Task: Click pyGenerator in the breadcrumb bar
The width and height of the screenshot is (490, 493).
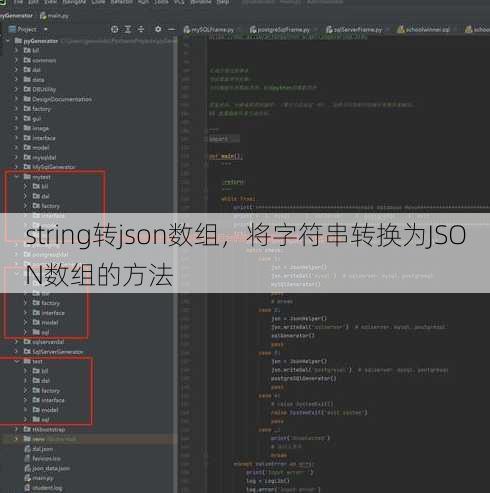Action: pos(15,16)
